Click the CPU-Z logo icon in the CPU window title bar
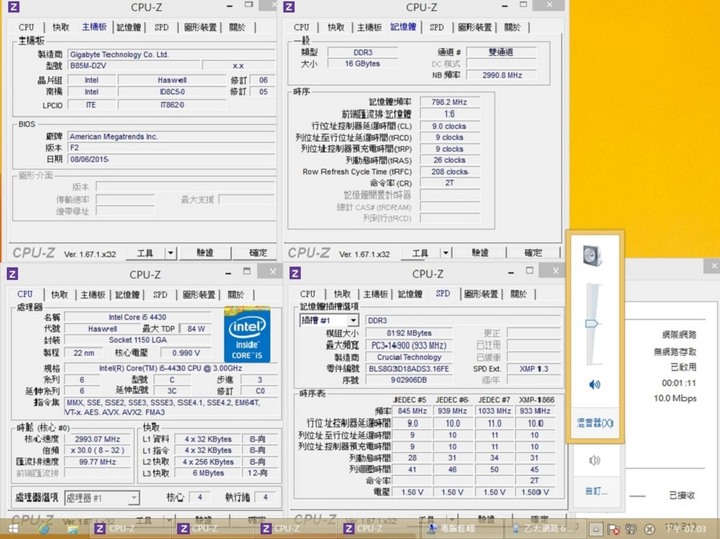This screenshot has width=720, height=539. 12,274
